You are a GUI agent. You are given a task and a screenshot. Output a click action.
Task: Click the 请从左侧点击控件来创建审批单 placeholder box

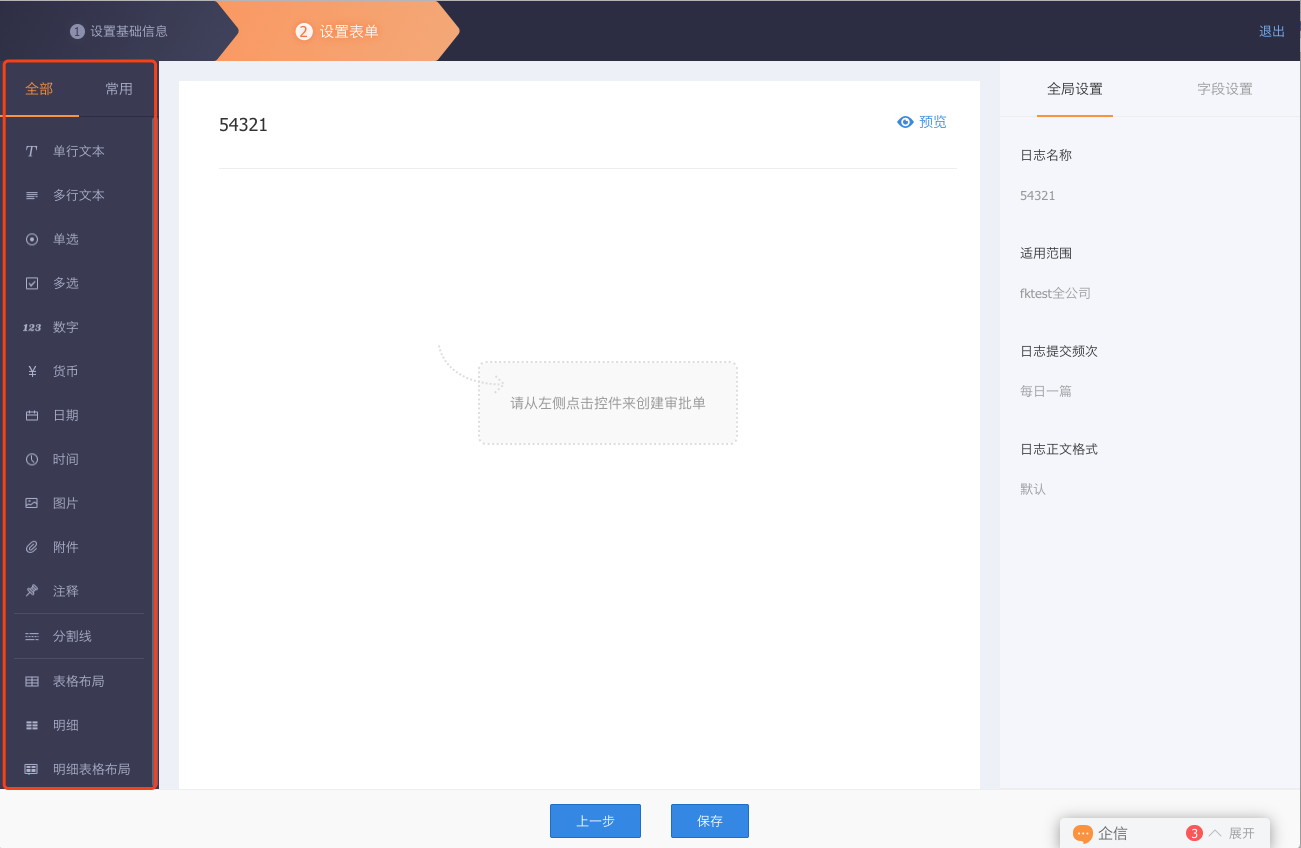(x=608, y=403)
